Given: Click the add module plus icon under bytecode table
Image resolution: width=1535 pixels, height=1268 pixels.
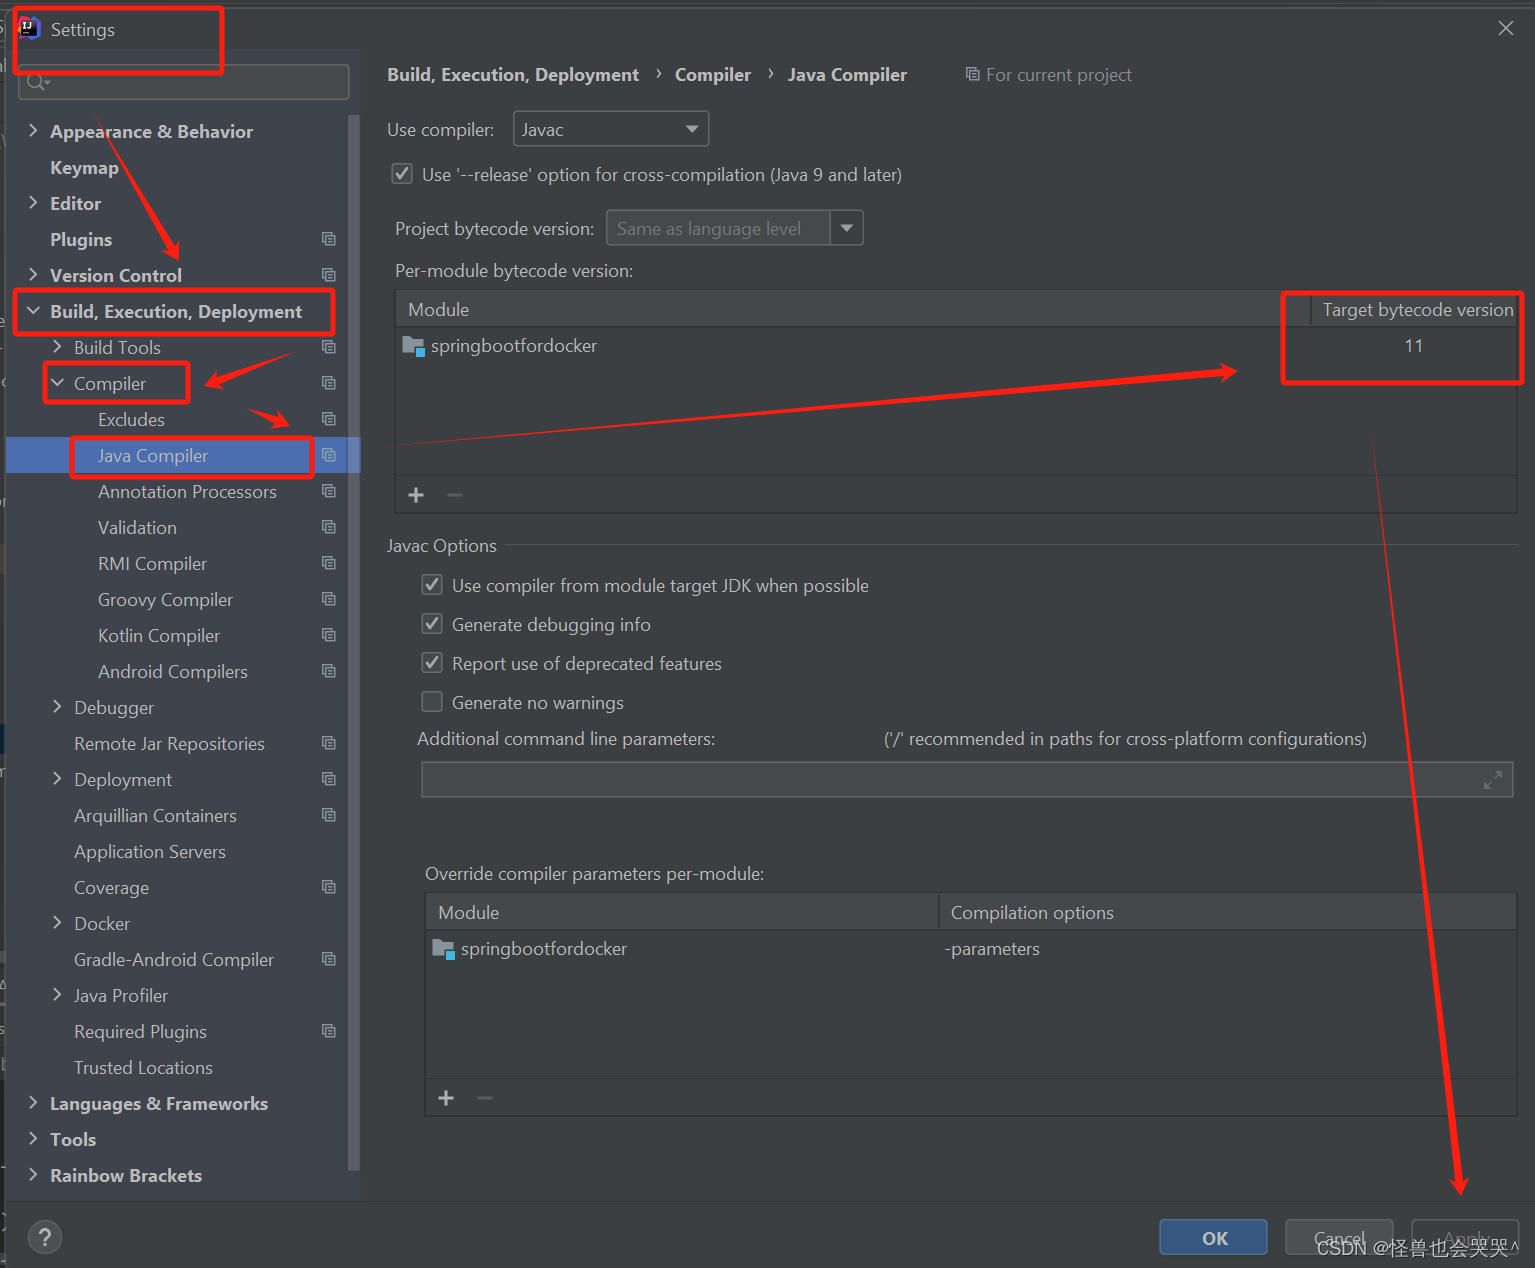Looking at the screenshot, I should point(416,494).
